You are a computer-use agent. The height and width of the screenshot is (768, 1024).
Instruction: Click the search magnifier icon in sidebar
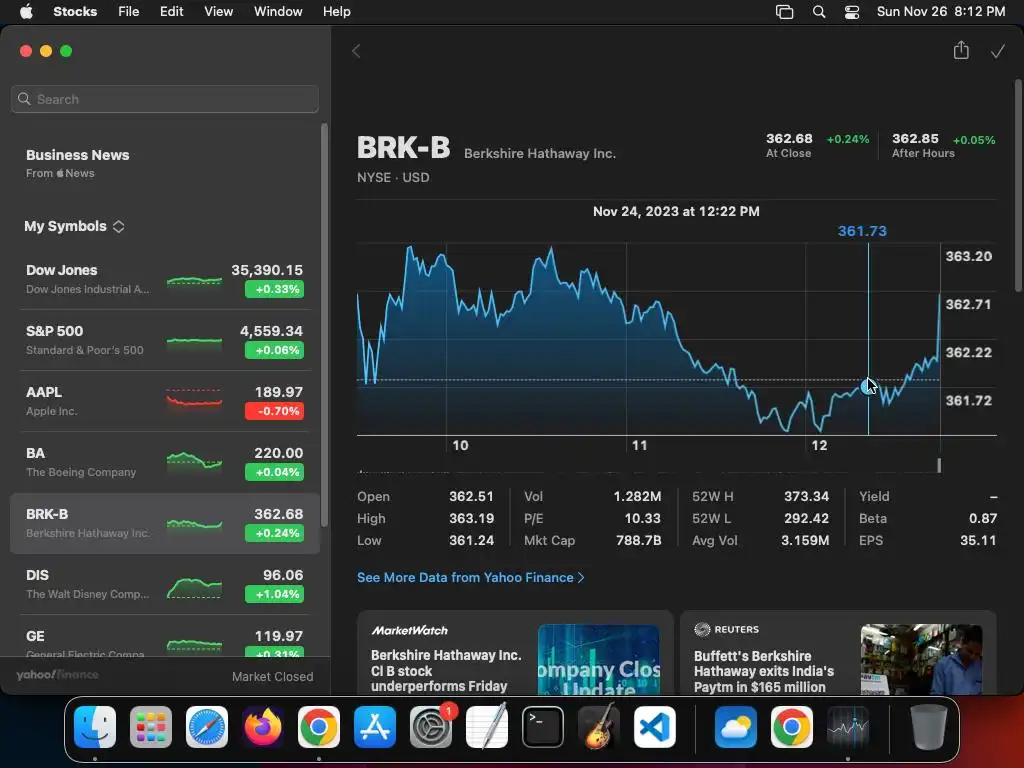24,99
